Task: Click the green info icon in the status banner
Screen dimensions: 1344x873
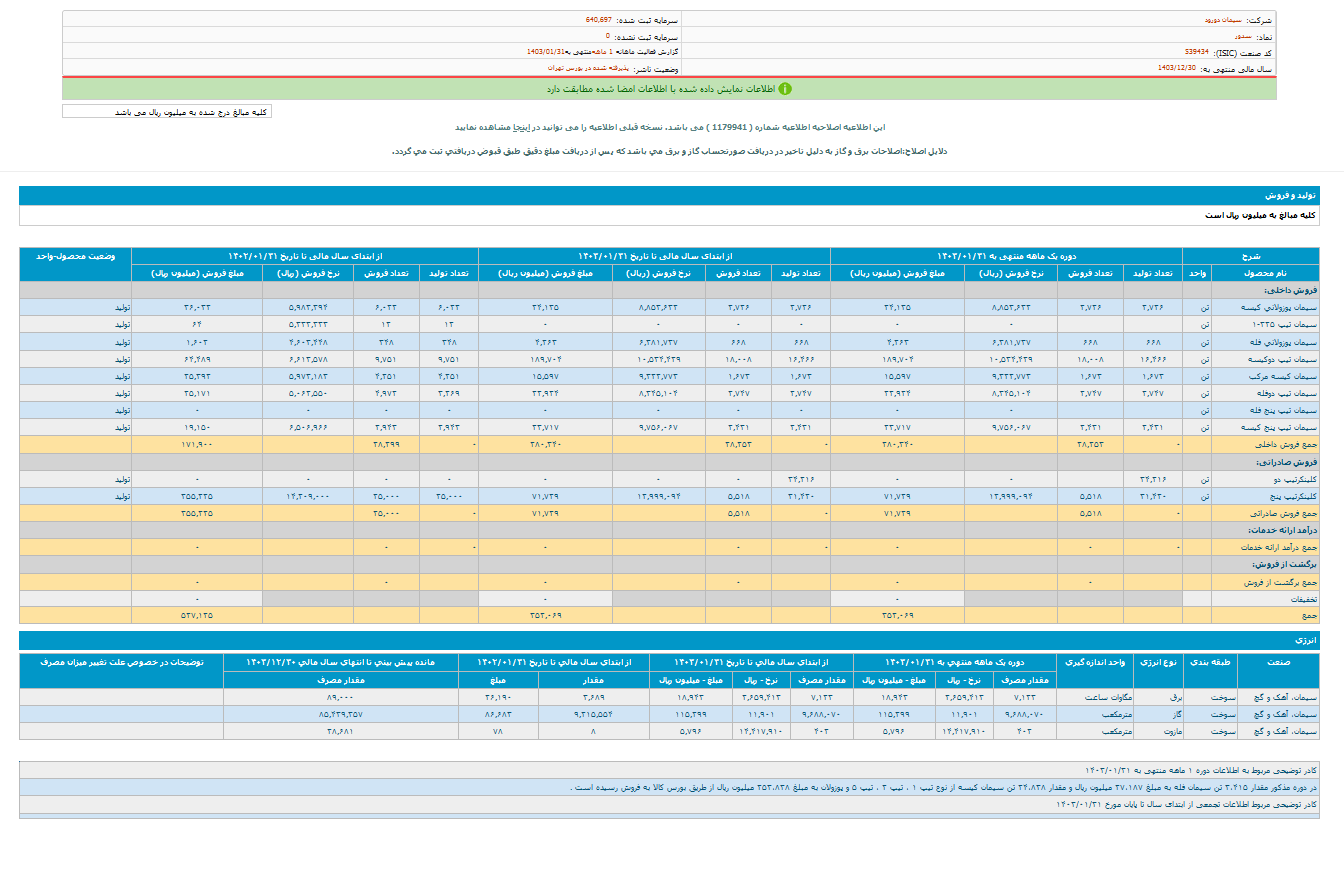Action: (x=785, y=89)
